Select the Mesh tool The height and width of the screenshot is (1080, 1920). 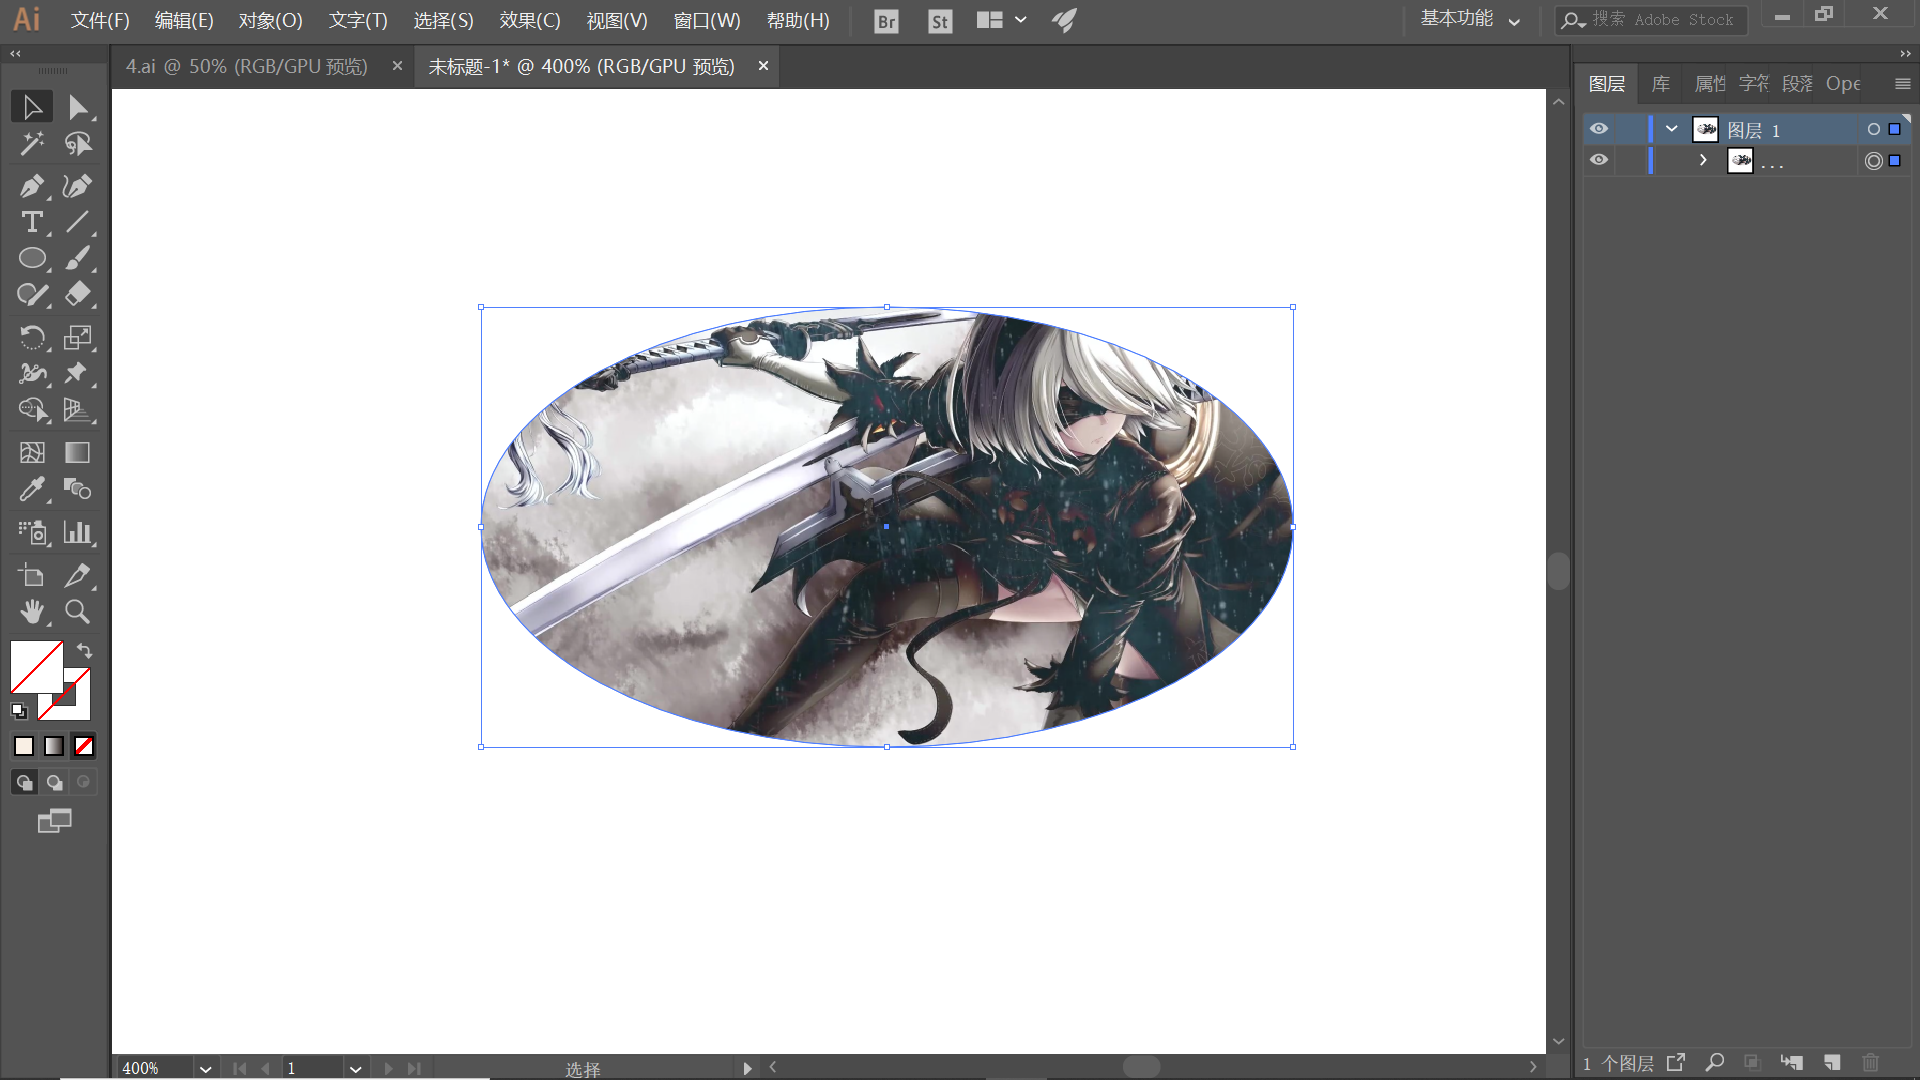(x=32, y=453)
